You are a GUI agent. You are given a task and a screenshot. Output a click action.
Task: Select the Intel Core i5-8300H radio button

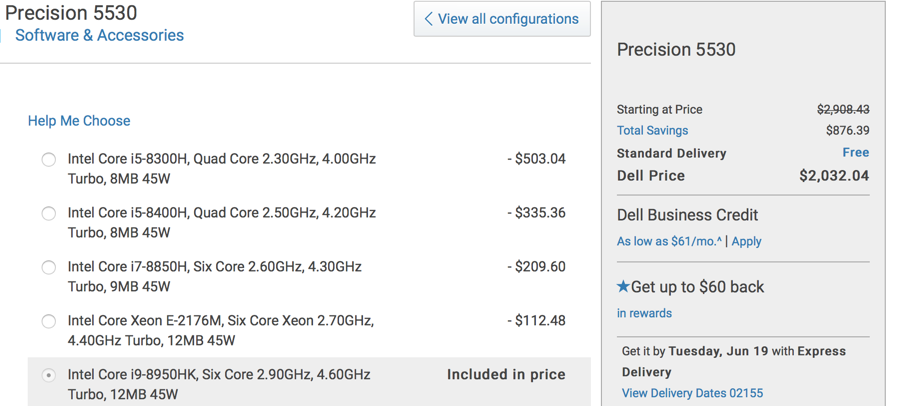48,159
